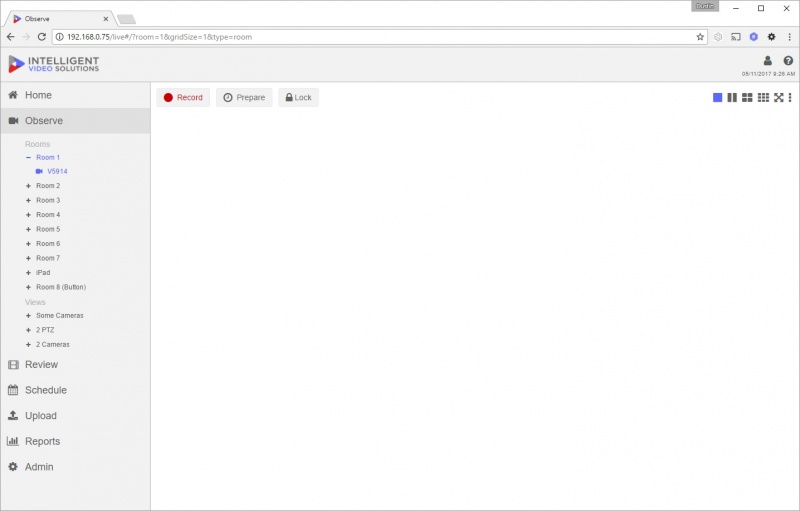Choose the four-tile grid layout icon
The height and width of the screenshot is (511, 800).
click(747, 97)
